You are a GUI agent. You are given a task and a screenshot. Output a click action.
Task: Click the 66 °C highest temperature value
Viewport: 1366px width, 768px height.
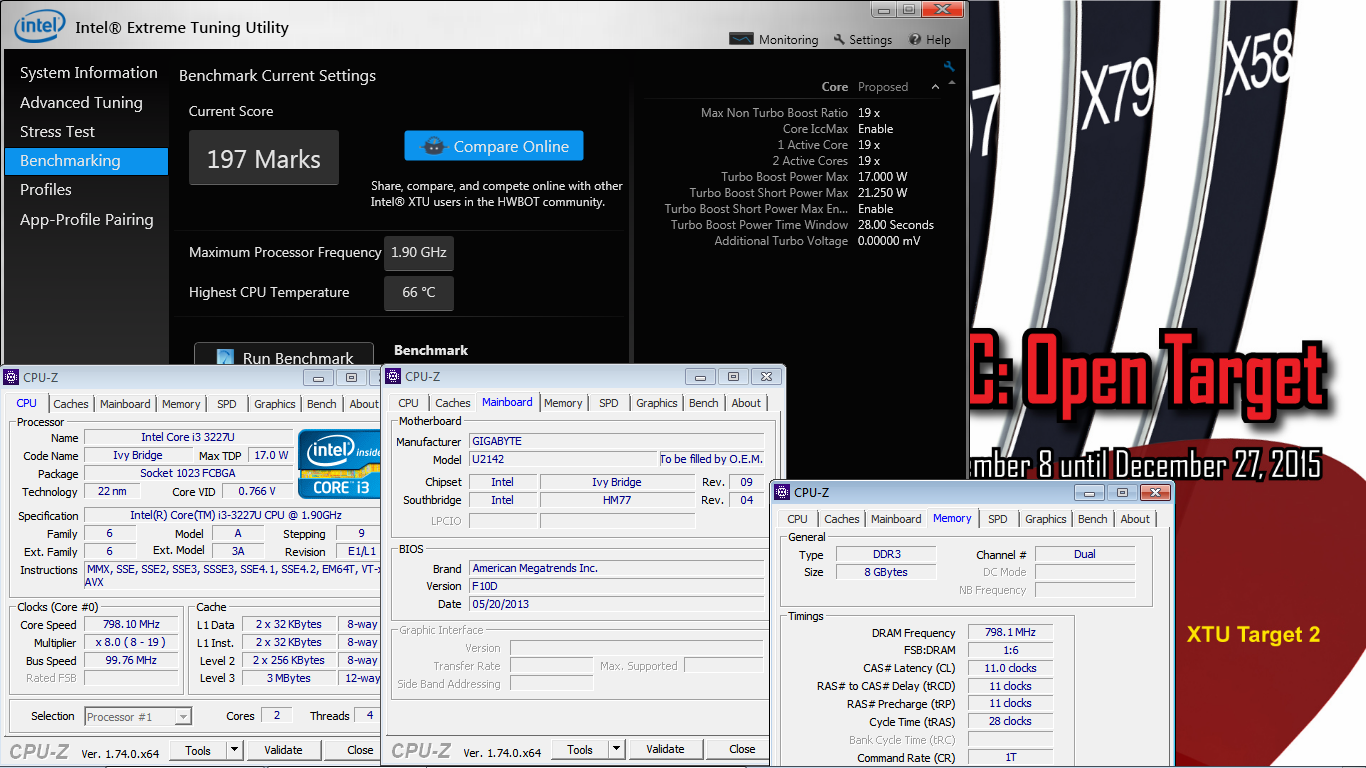[x=419, y=293]
